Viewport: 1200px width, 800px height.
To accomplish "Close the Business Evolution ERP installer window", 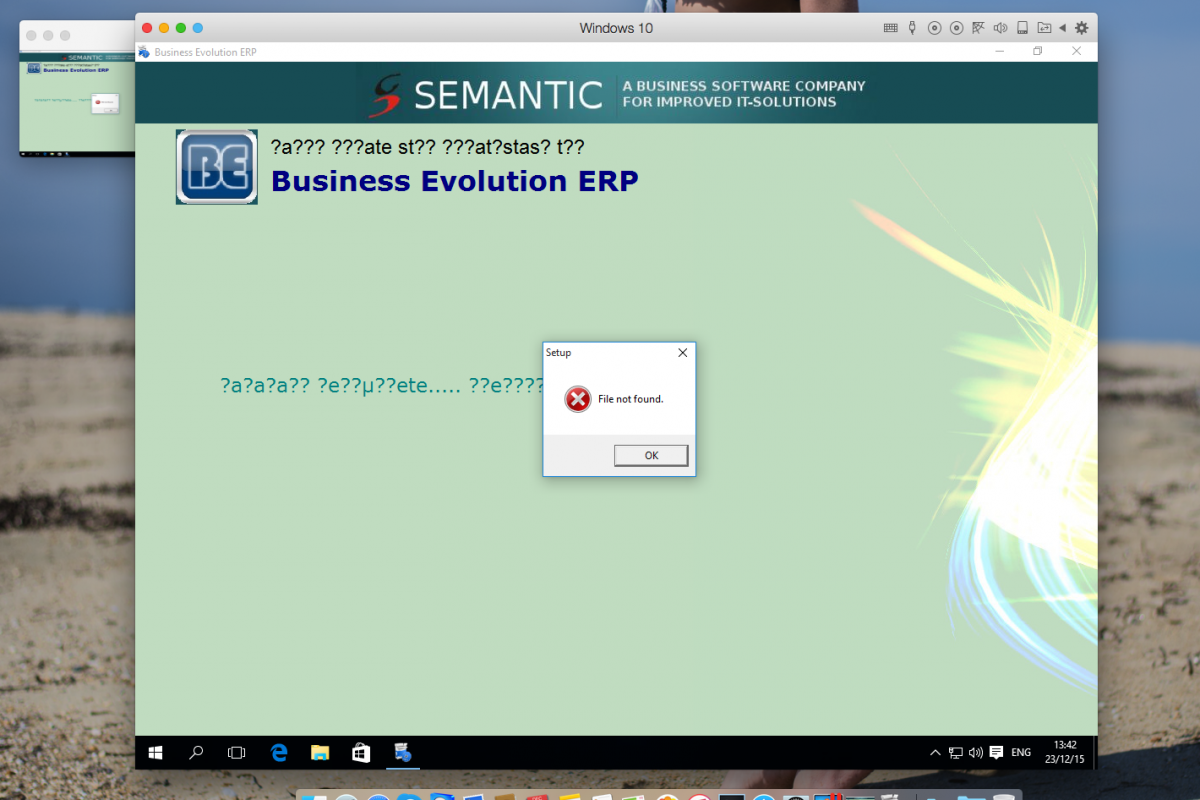I will click(x=1077, y=51).
